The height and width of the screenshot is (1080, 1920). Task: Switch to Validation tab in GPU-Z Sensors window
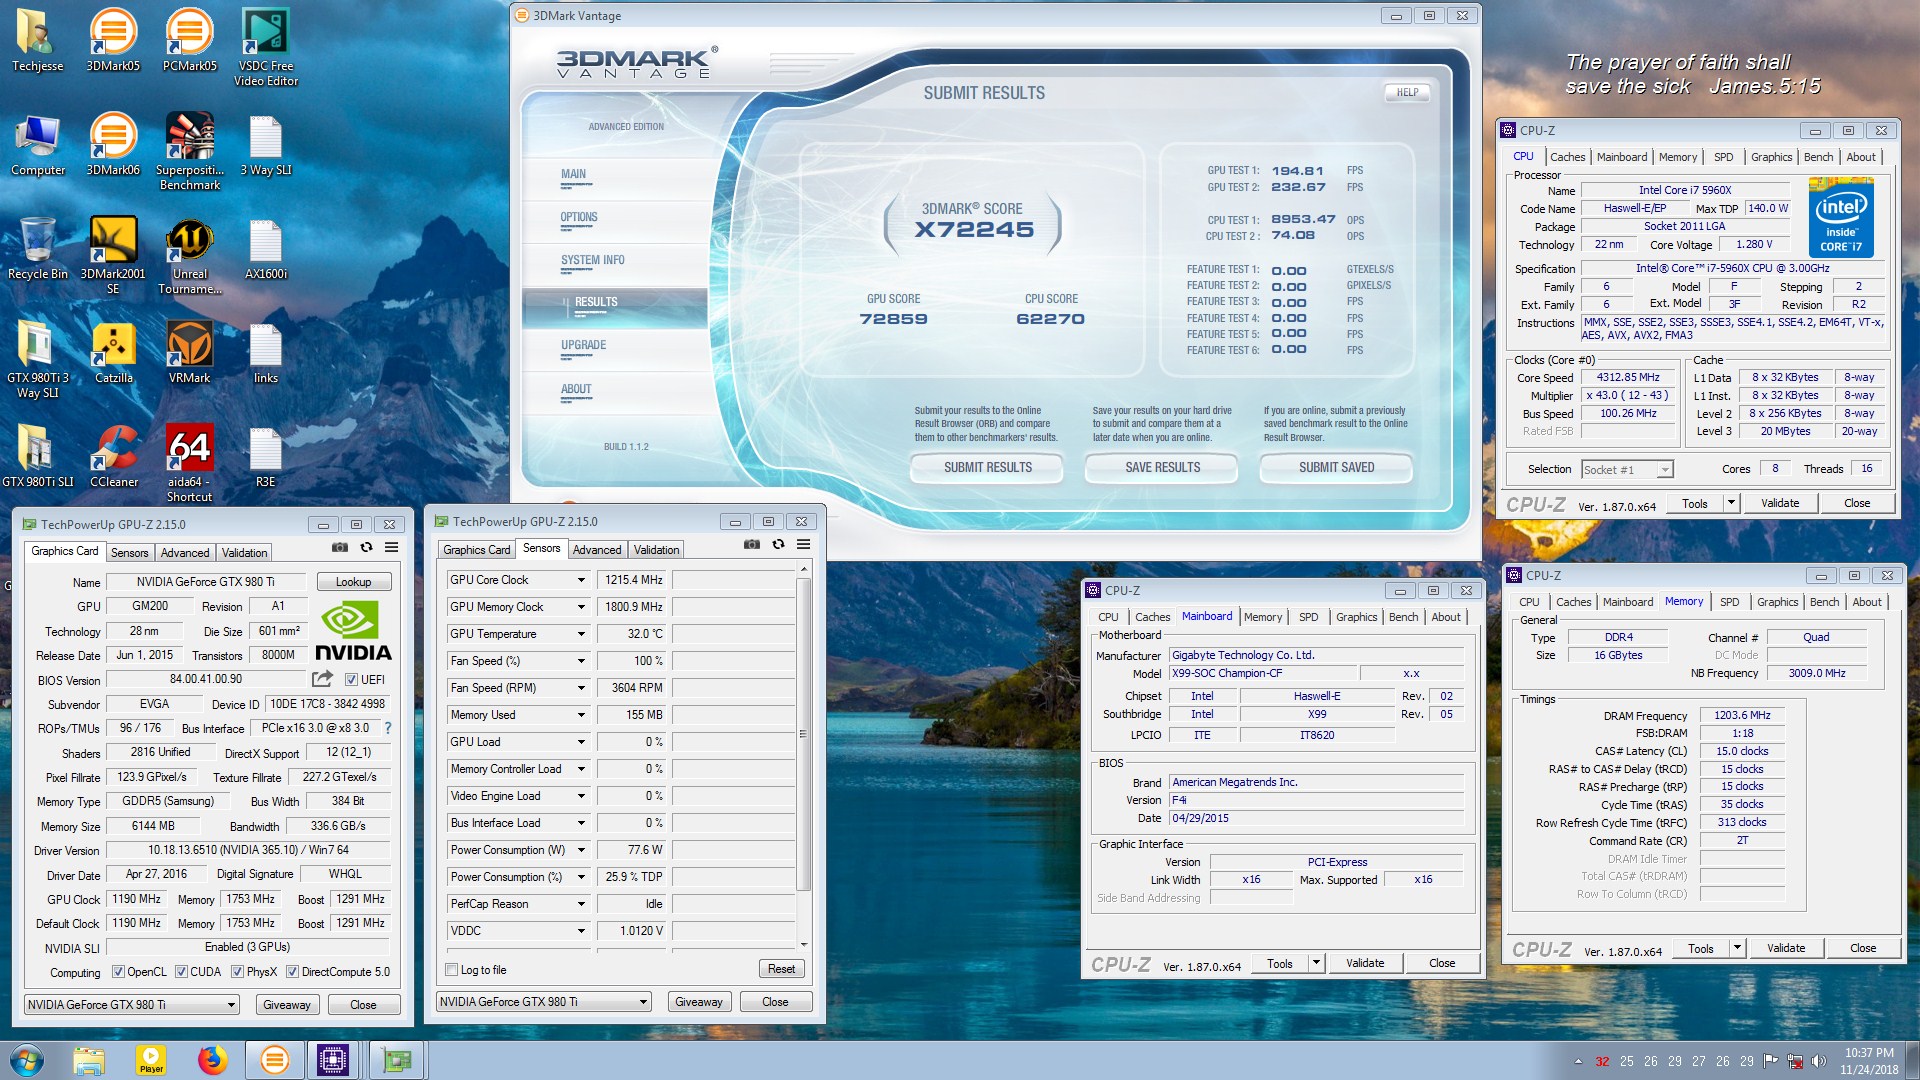[656, 550]
